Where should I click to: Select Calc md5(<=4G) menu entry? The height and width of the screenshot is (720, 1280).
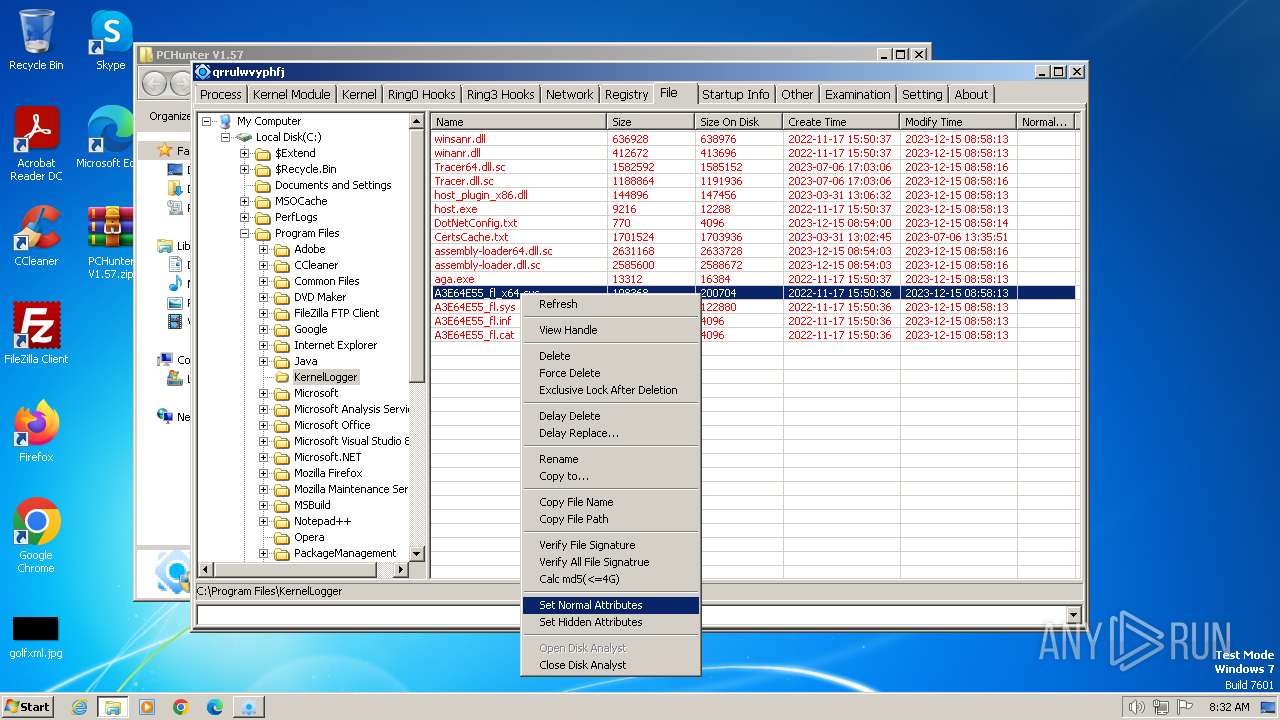pyautogui.click(x=610, y=579)
